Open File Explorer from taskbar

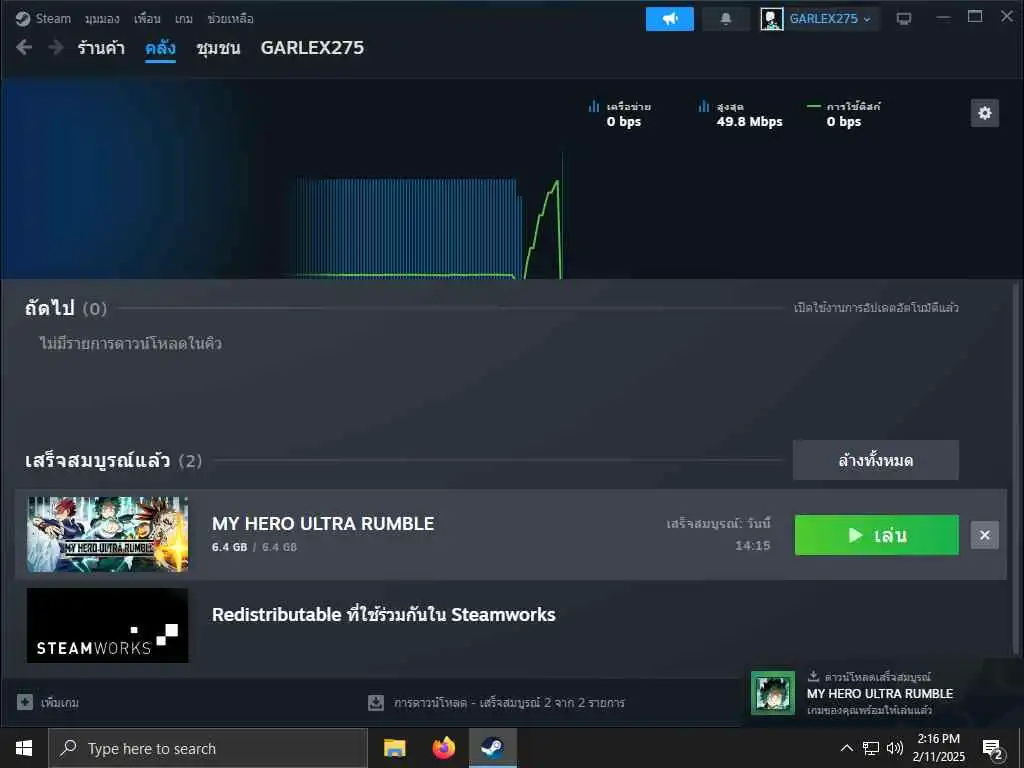coord(394,748)
